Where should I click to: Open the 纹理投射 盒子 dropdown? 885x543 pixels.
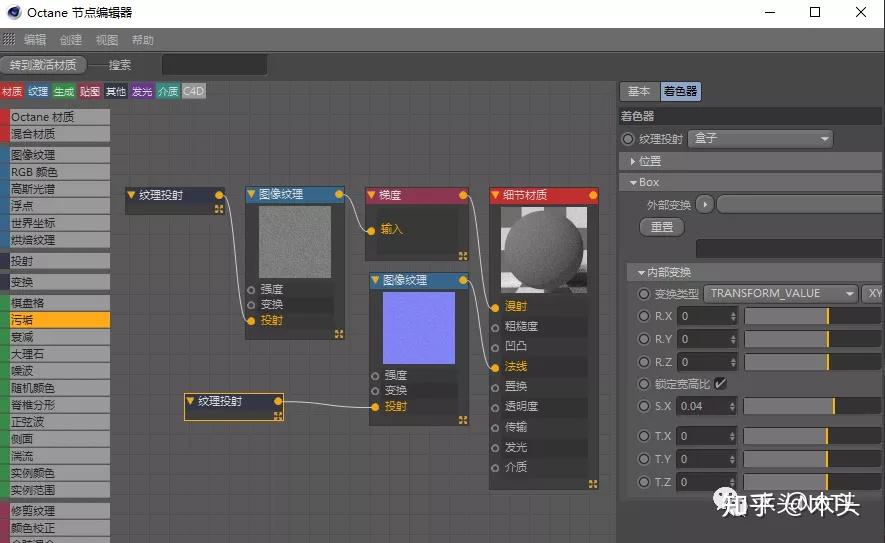tap(760, 138)
